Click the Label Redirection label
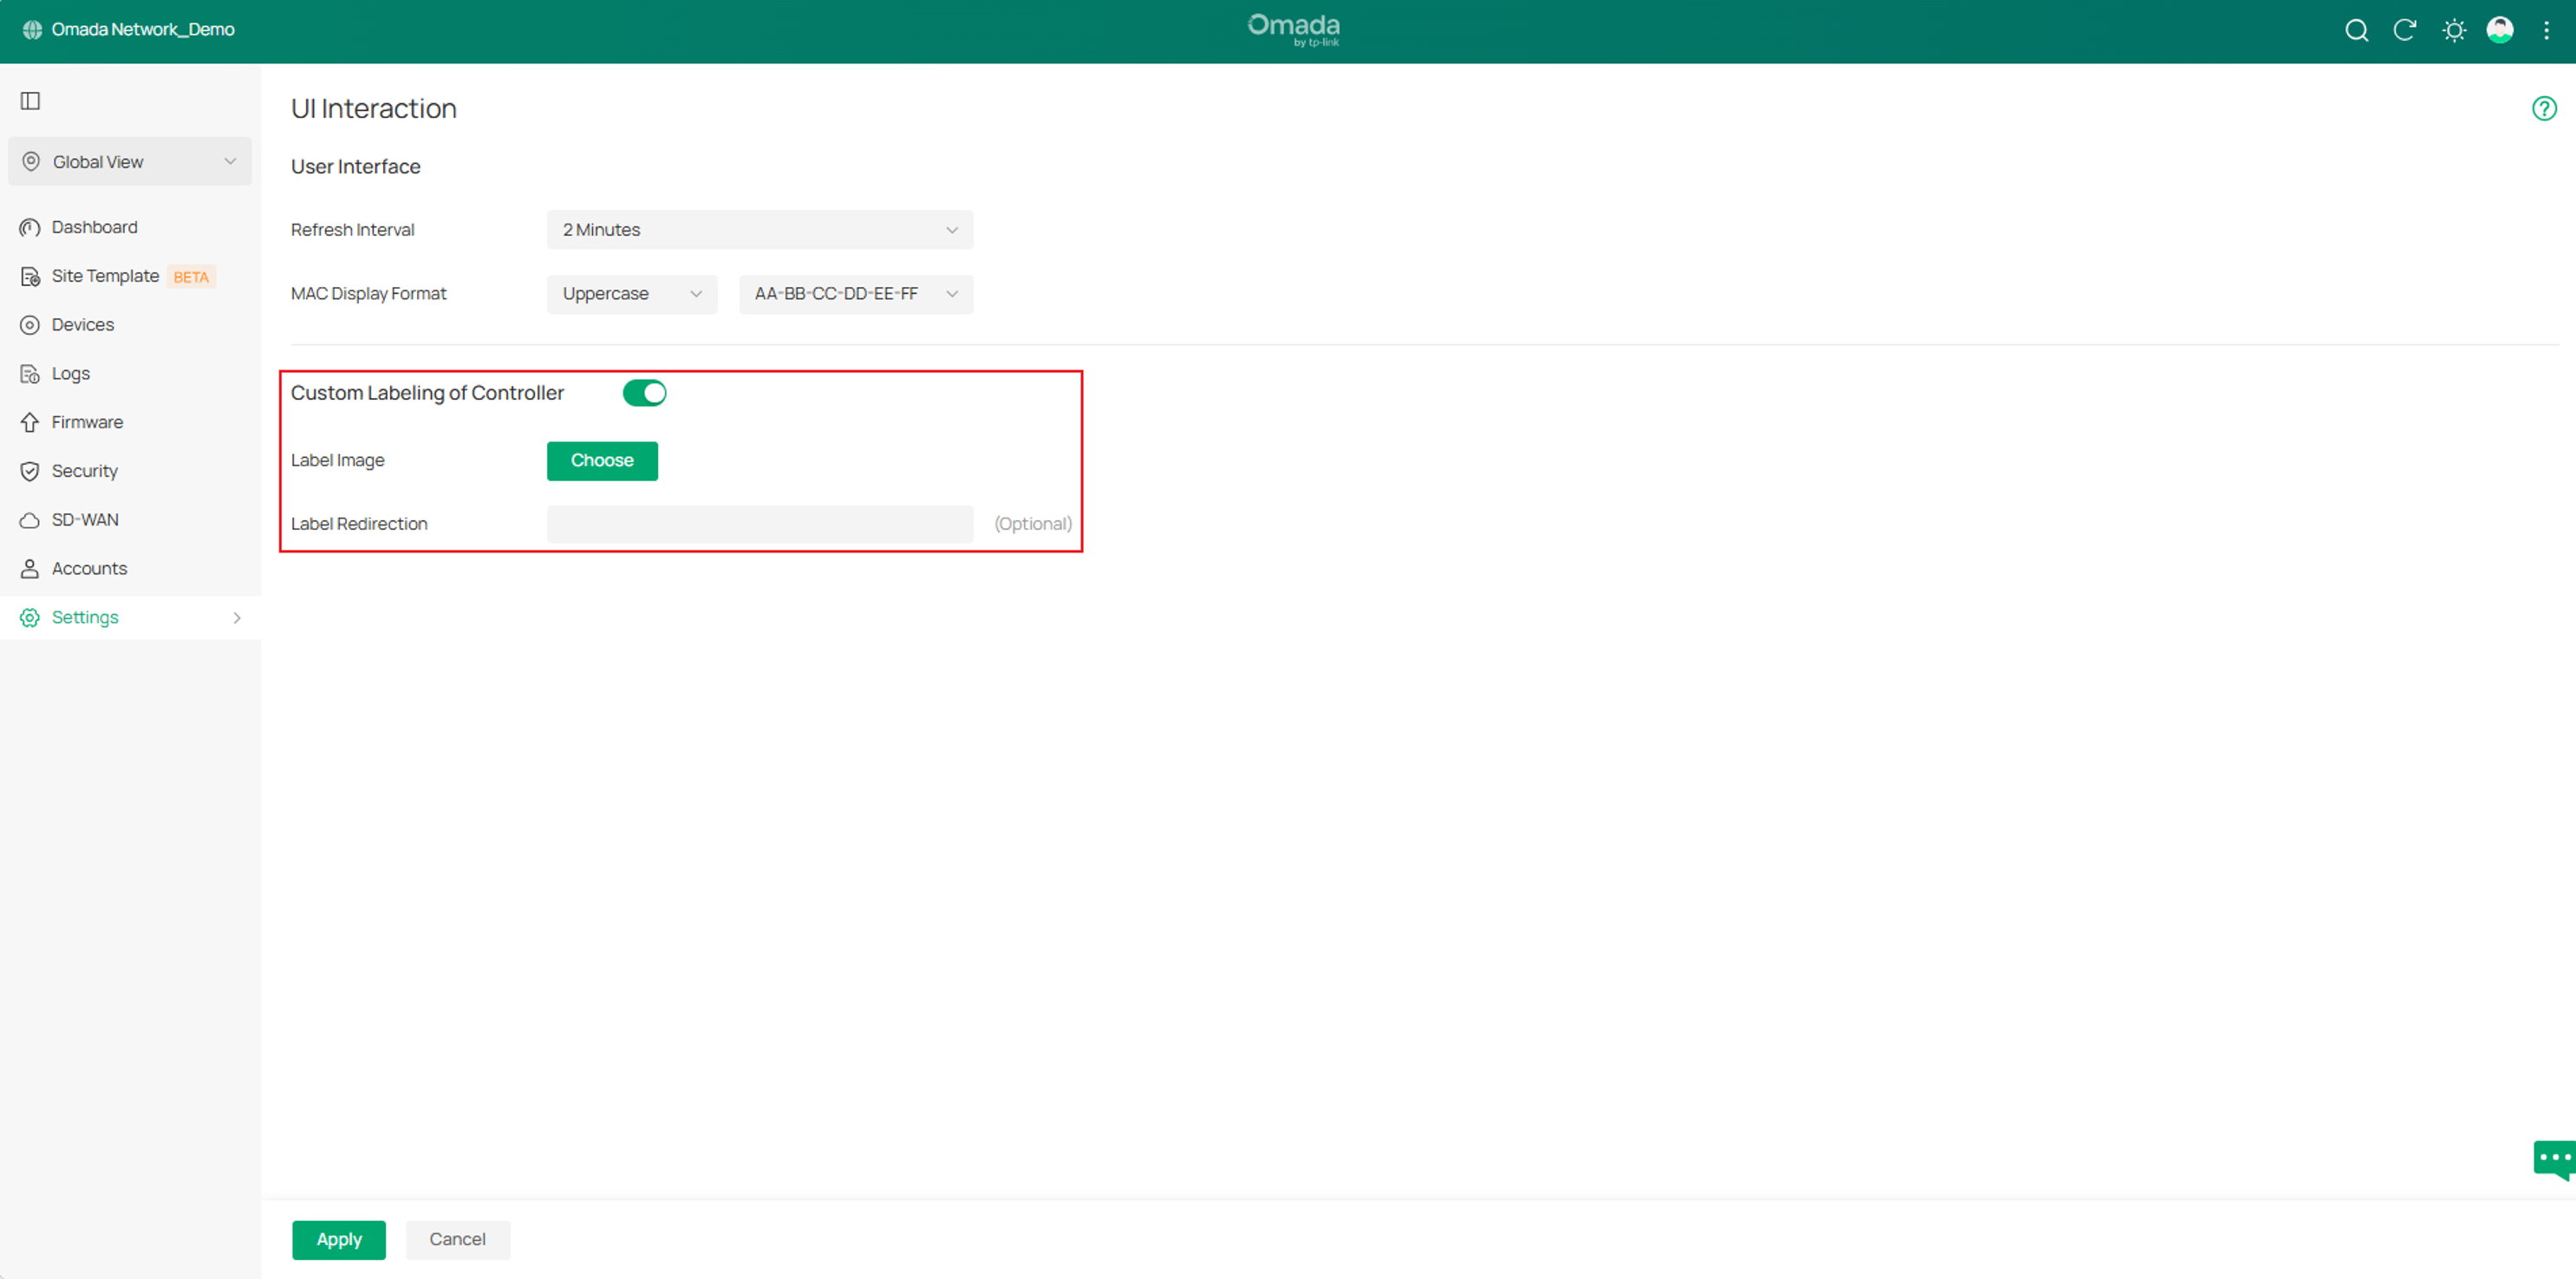2576x1279 pixels. (359, 524)
